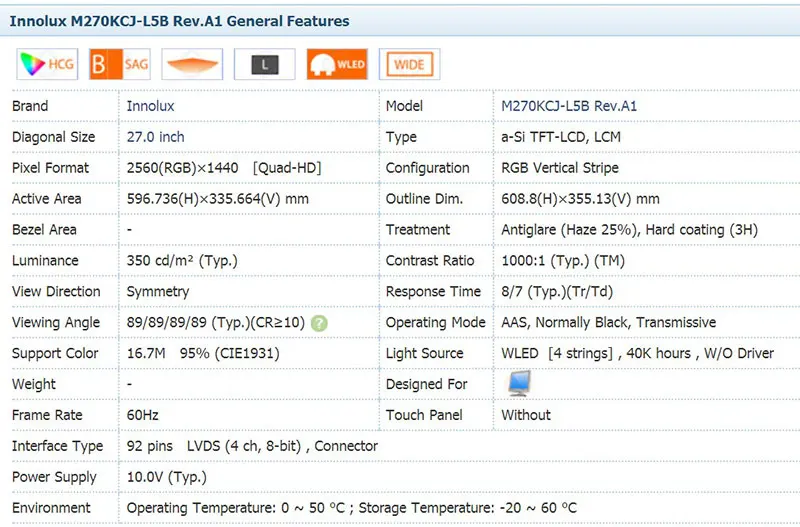Click the Power Supply row label

click(54, 478)
